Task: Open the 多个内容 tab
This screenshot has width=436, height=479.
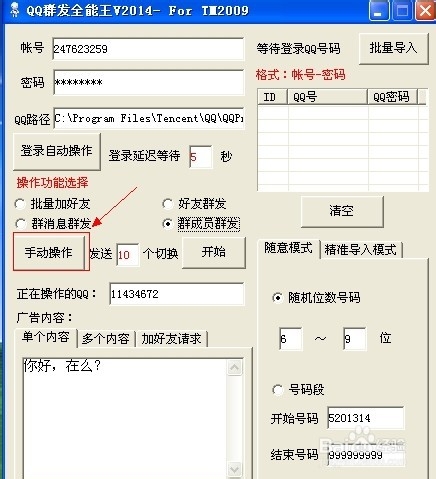Action: point(106,339)
